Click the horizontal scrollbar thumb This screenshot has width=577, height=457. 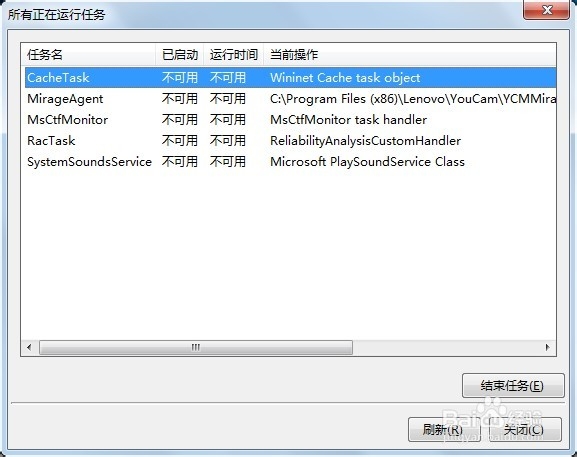tap(196, 347)
